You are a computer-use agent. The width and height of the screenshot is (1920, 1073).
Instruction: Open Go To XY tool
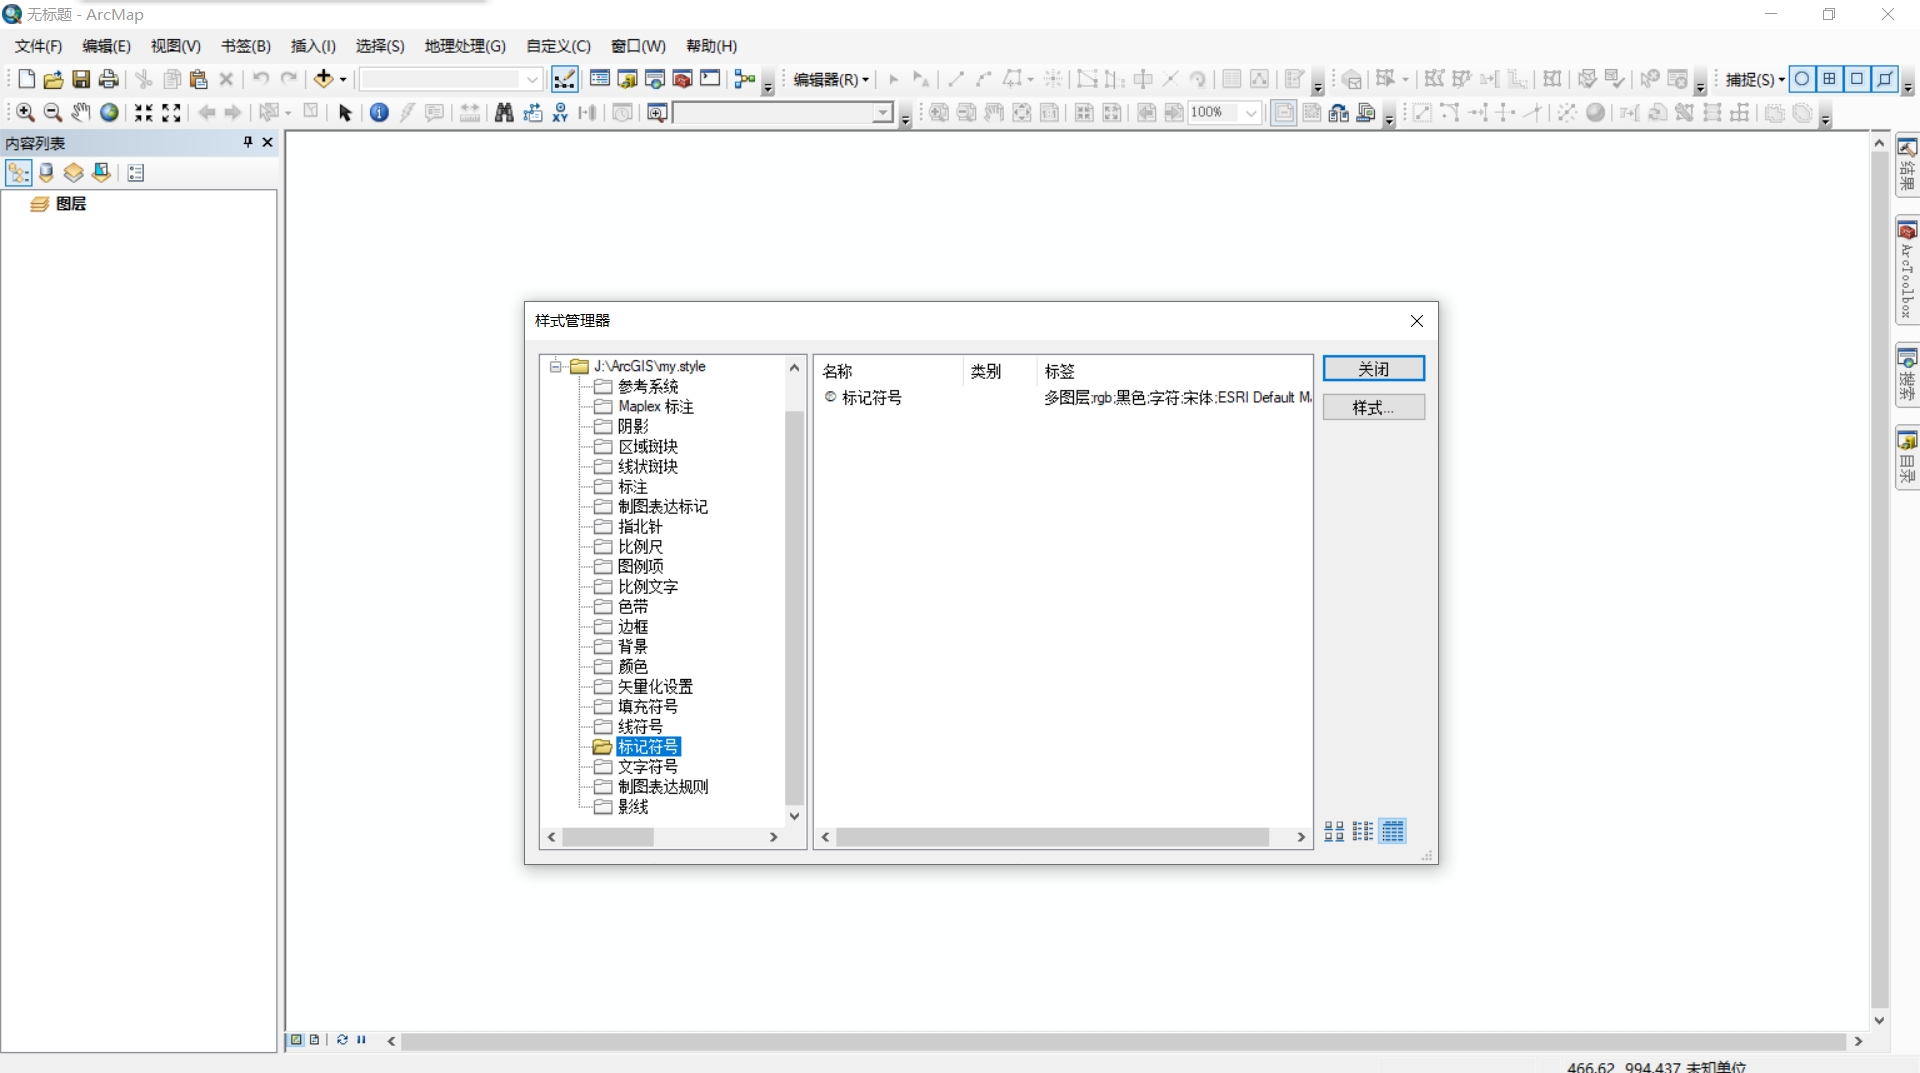pos(560,113)
